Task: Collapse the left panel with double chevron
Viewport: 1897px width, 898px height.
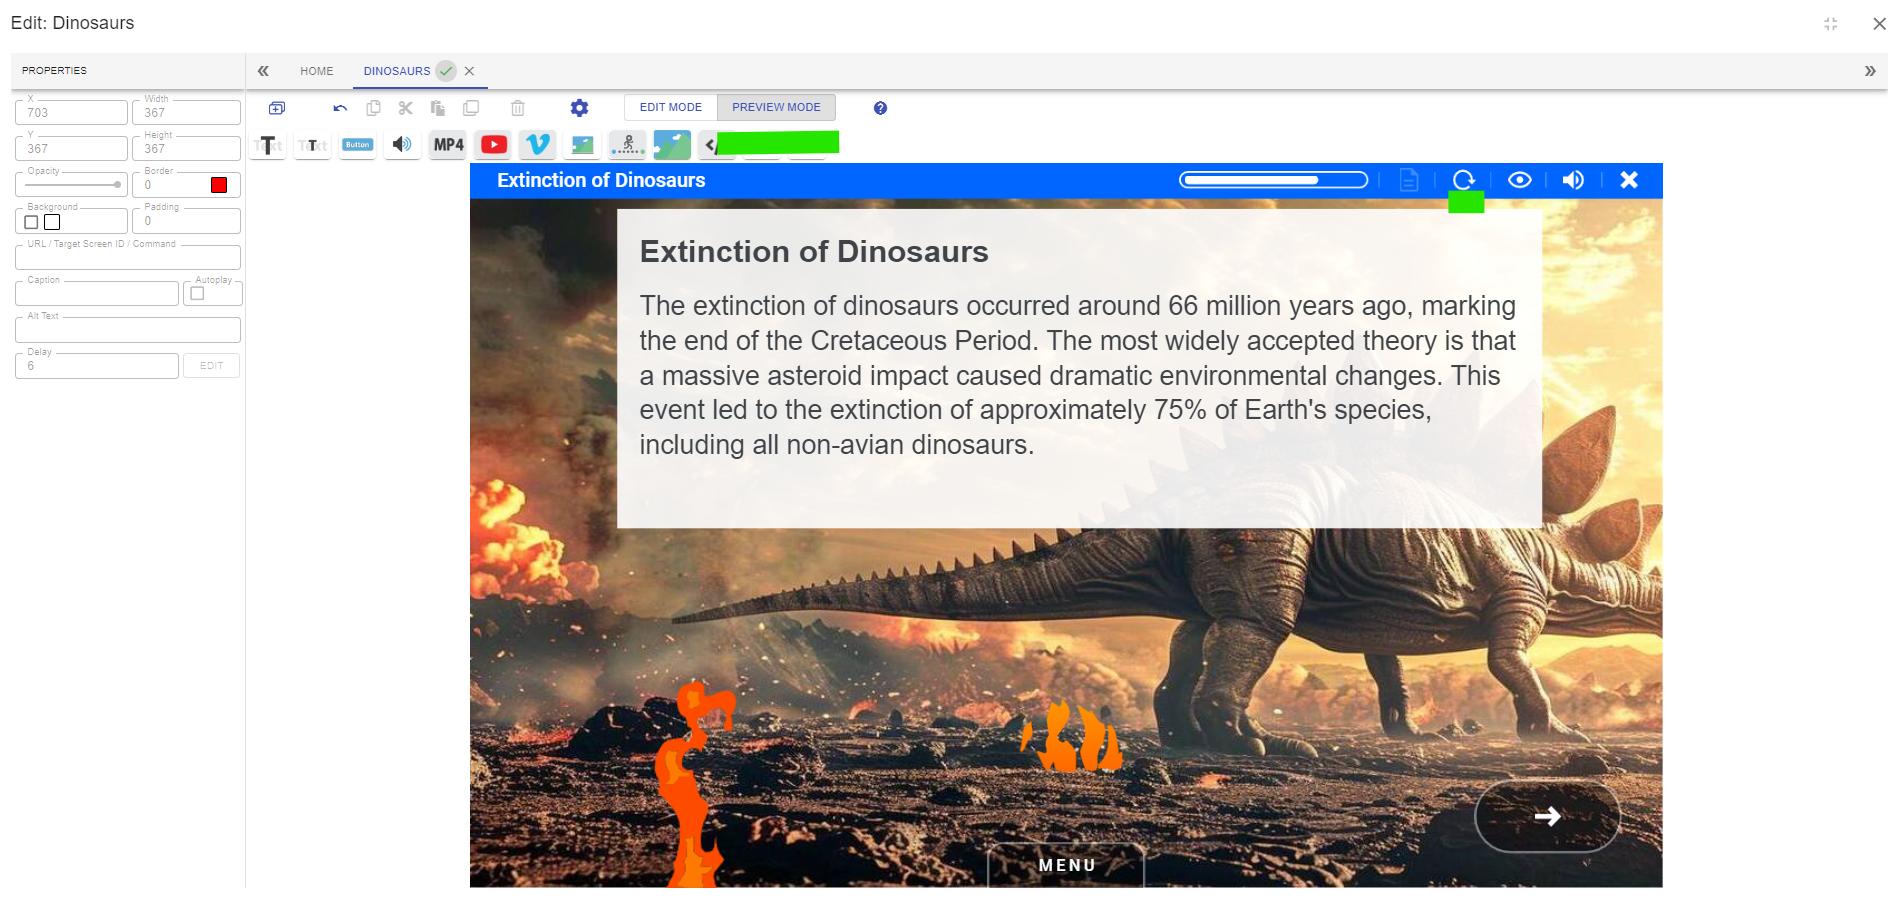Action: (263, 71)
